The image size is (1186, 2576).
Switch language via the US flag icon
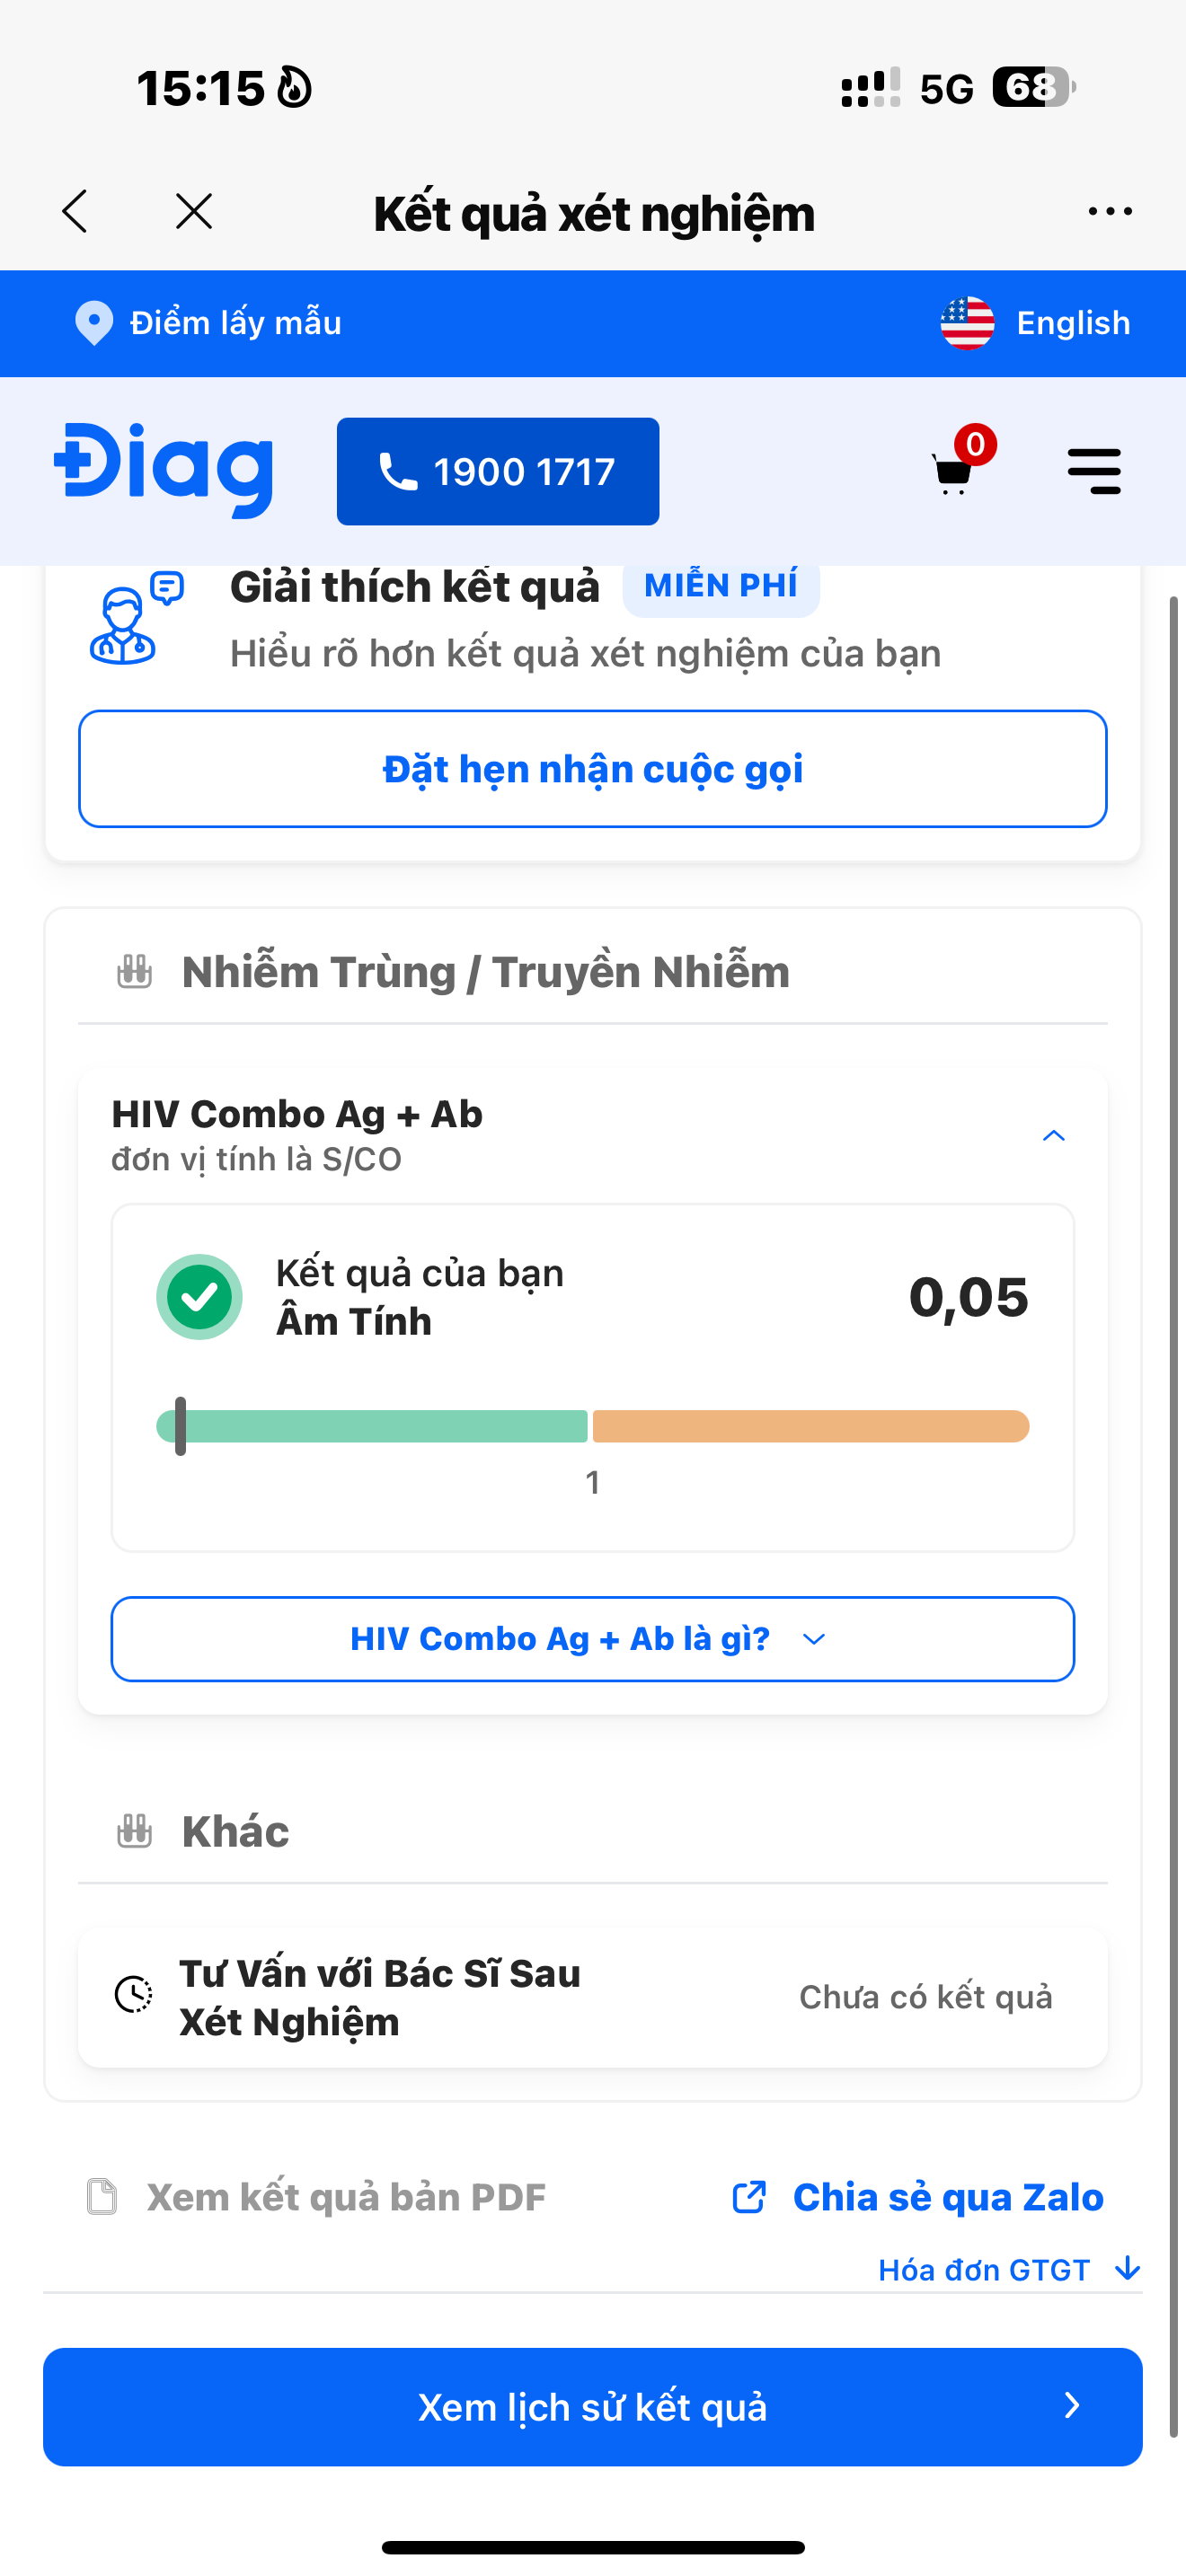tap(967, 323)
